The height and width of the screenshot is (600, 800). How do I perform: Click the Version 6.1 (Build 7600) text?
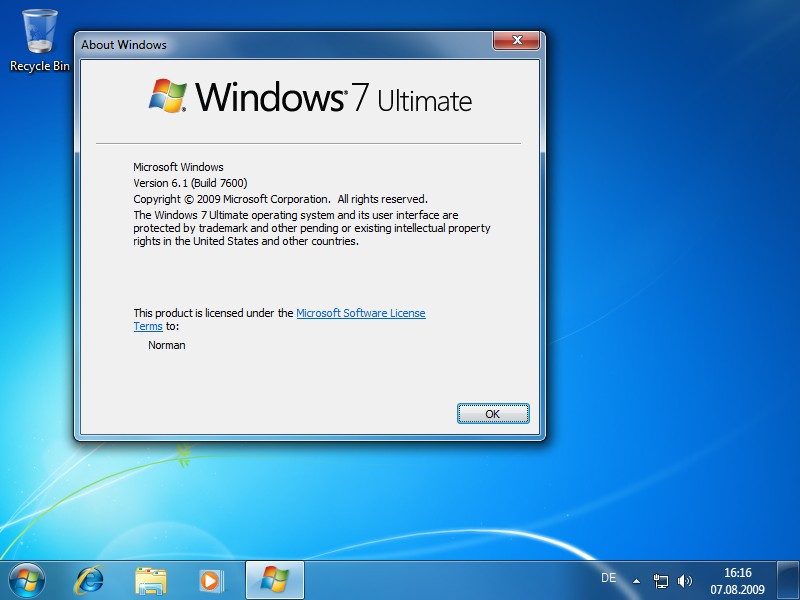point(190,183)
